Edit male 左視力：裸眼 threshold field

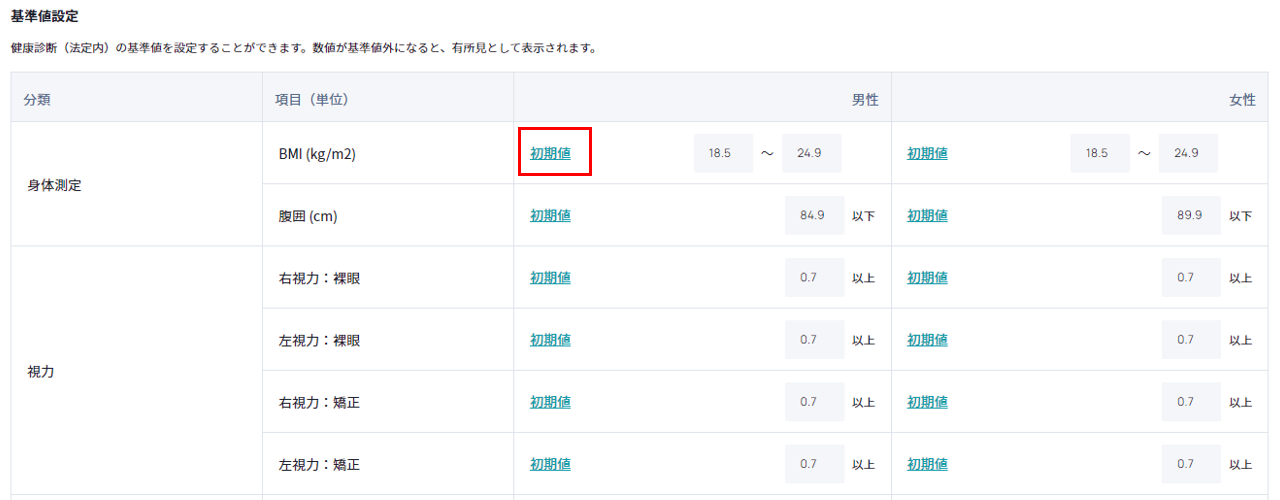815,340
